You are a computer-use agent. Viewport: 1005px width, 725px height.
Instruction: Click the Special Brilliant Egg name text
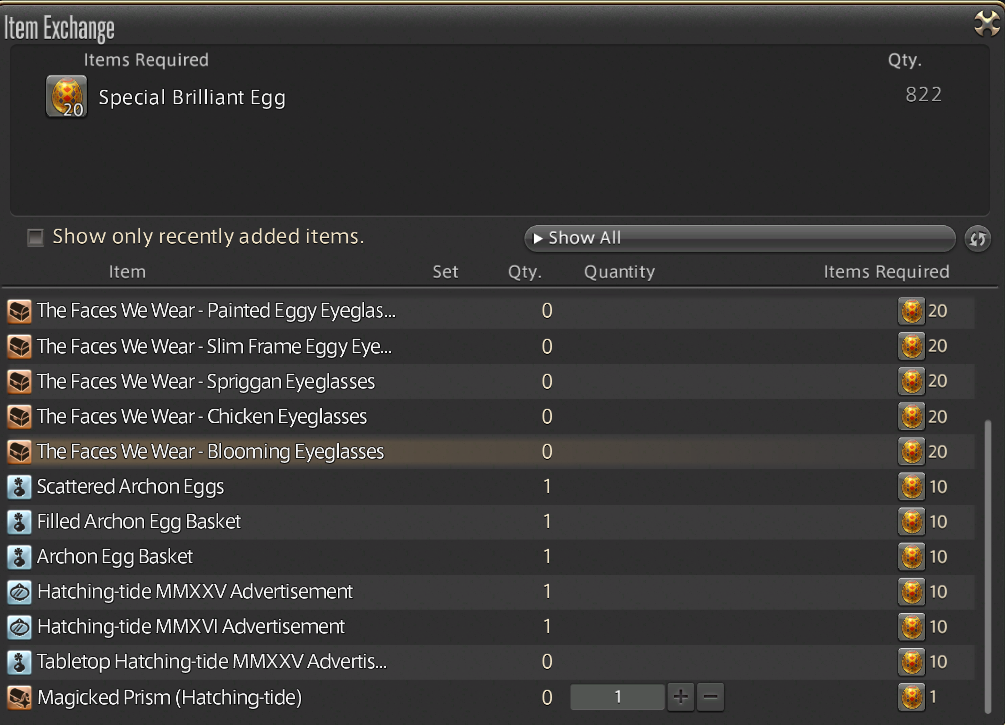click(x=192, y=97)
